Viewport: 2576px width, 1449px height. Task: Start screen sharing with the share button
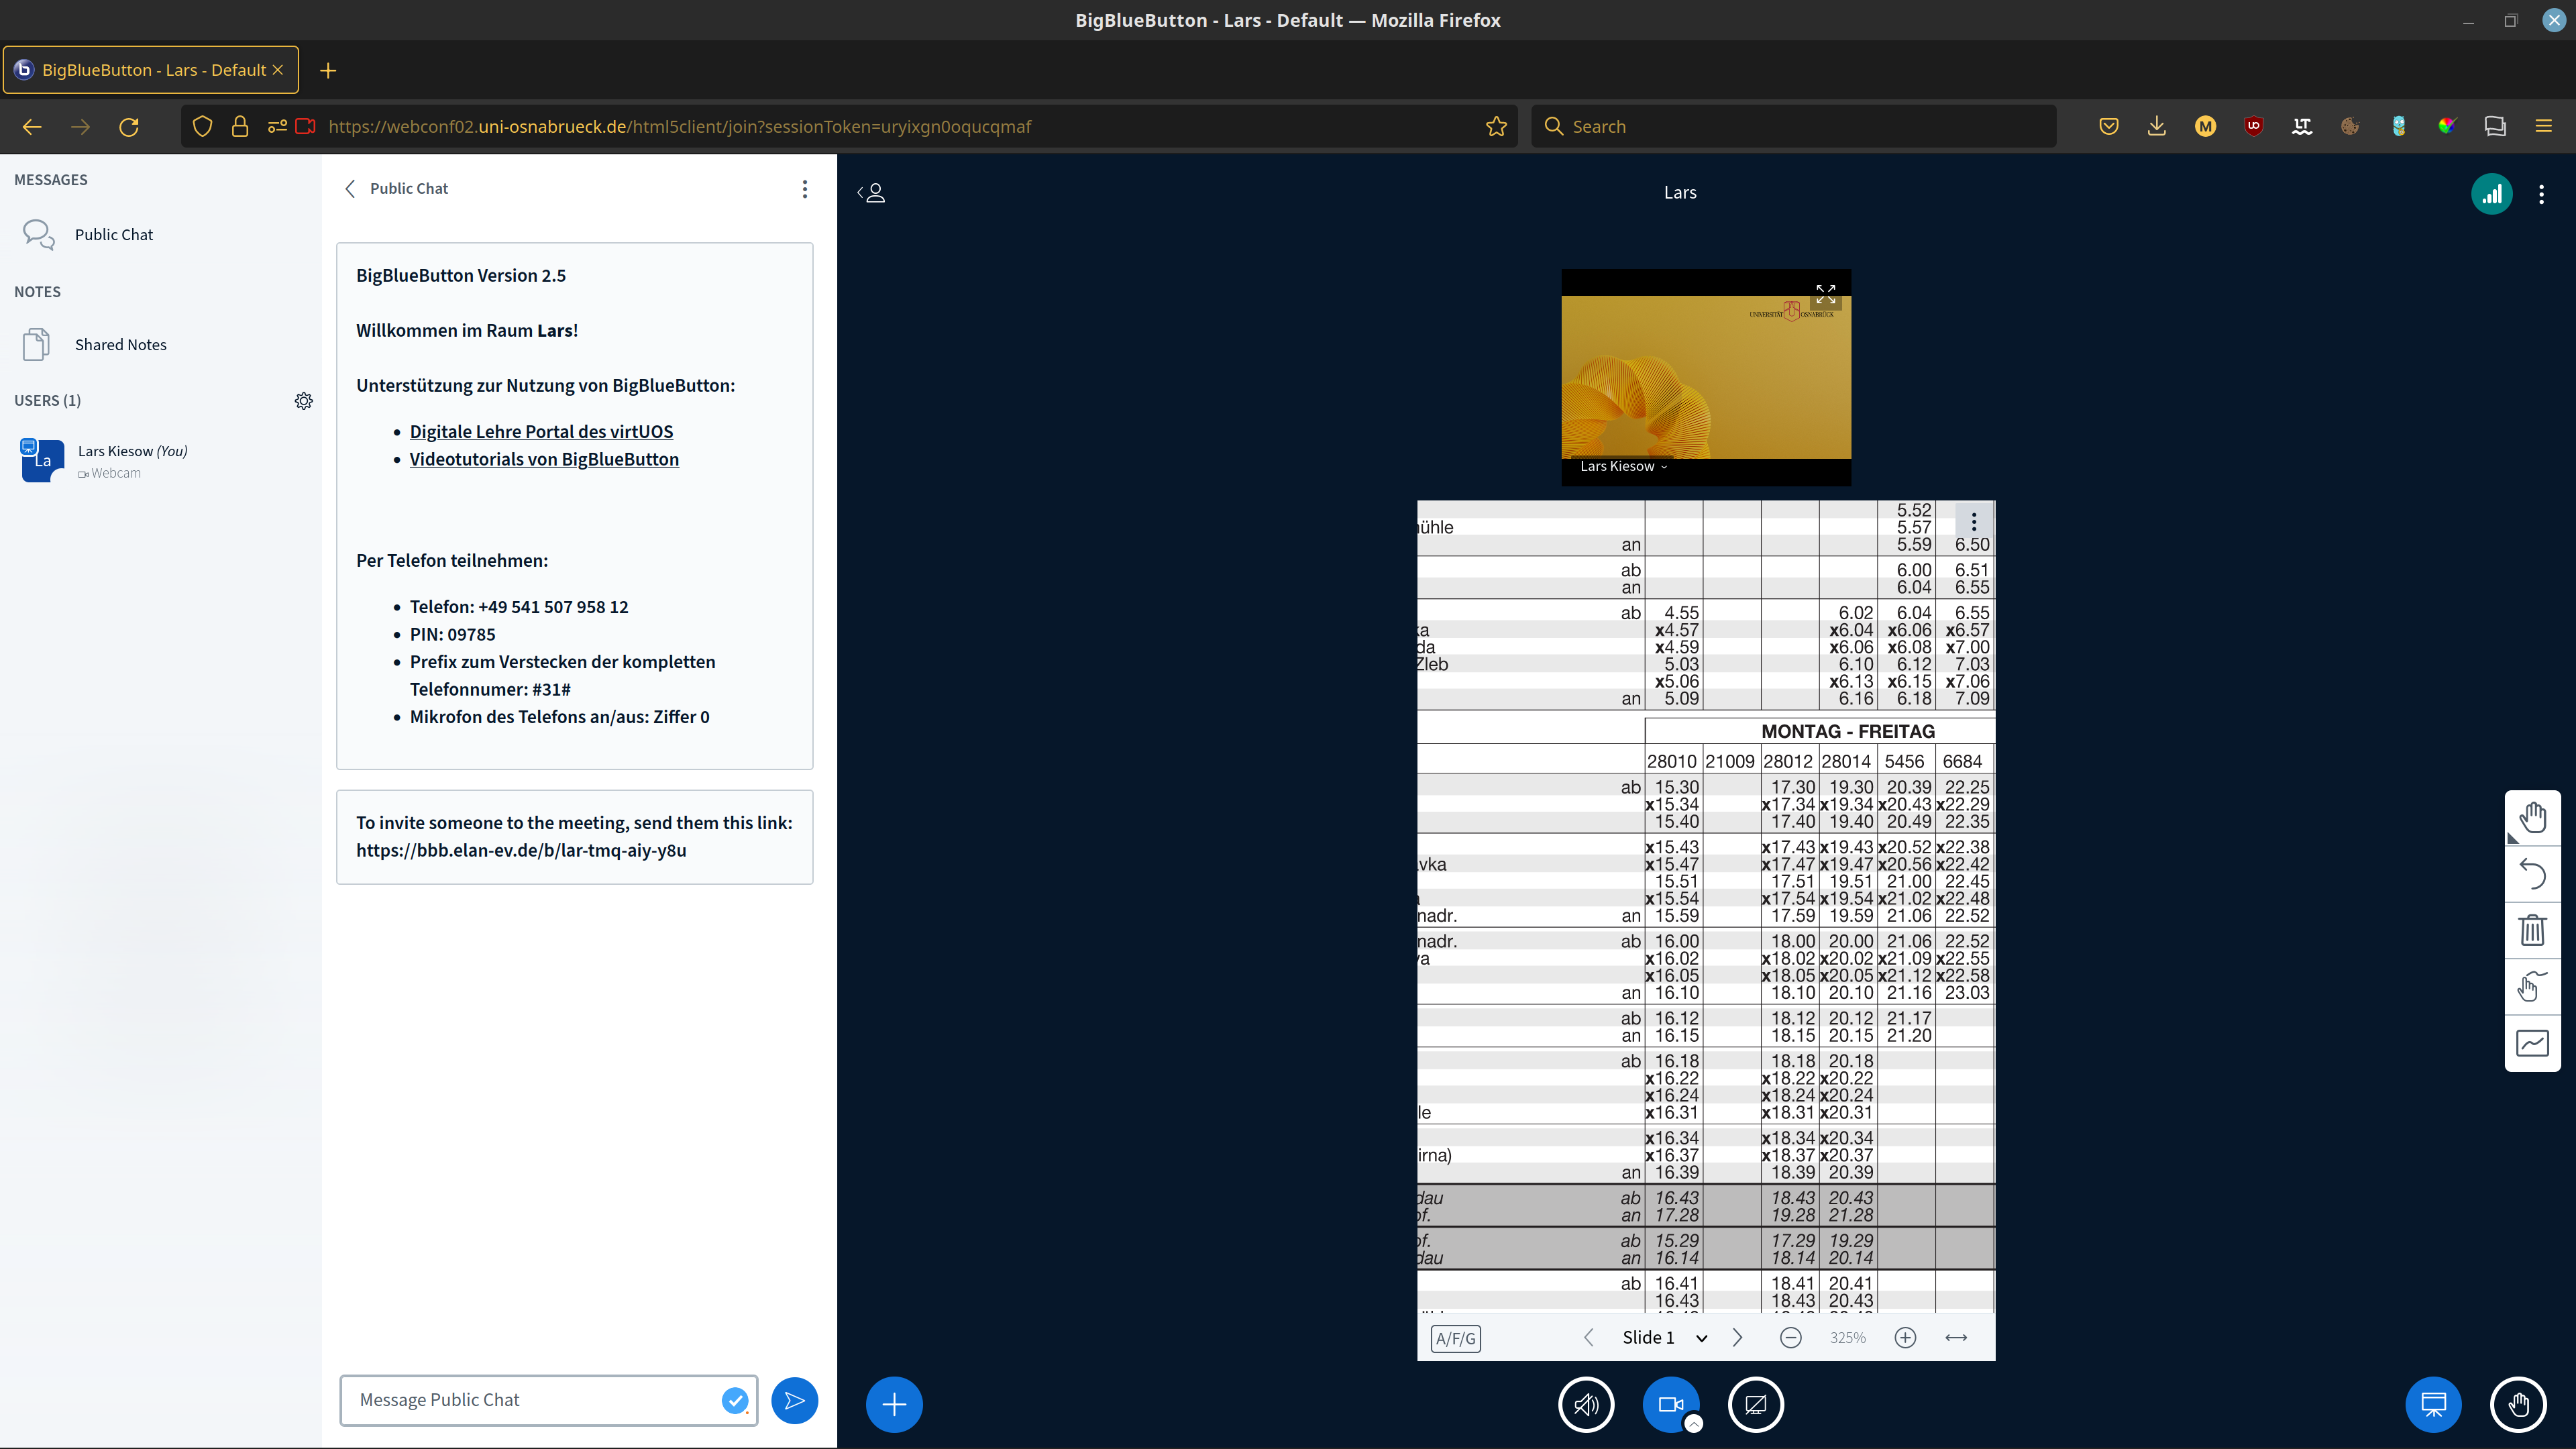click(1756, 1404)
